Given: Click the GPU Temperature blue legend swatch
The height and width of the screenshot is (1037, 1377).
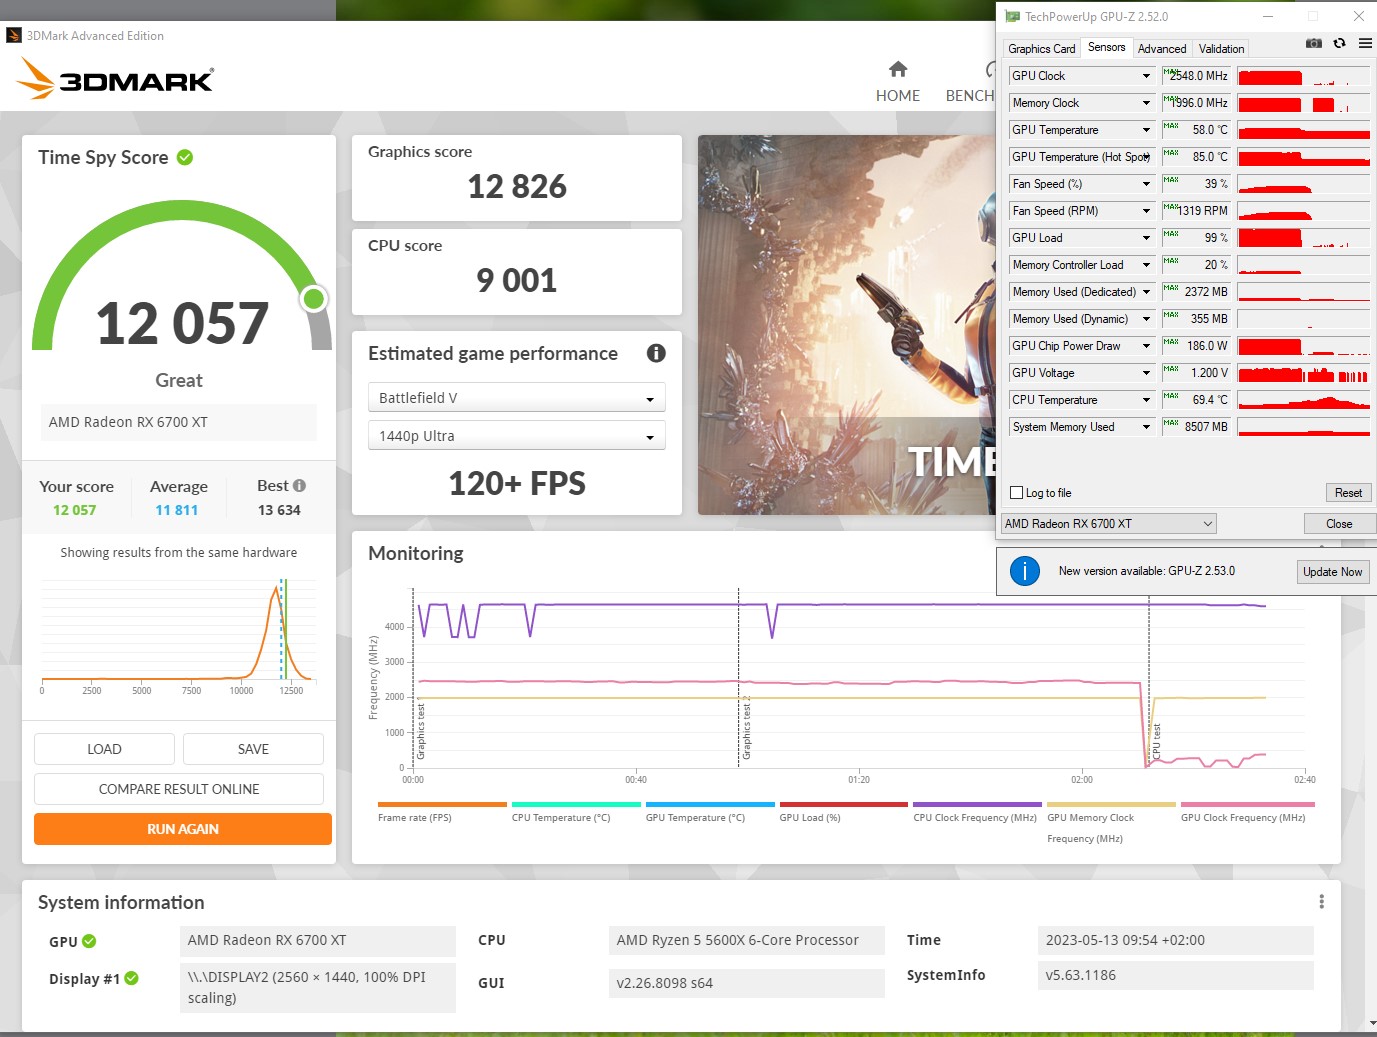Looking at the screenshot, I should [710, 804].
